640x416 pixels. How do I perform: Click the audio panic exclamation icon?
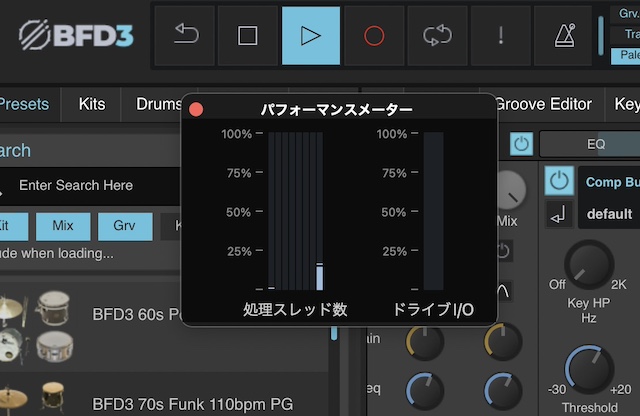pos(501,35)
